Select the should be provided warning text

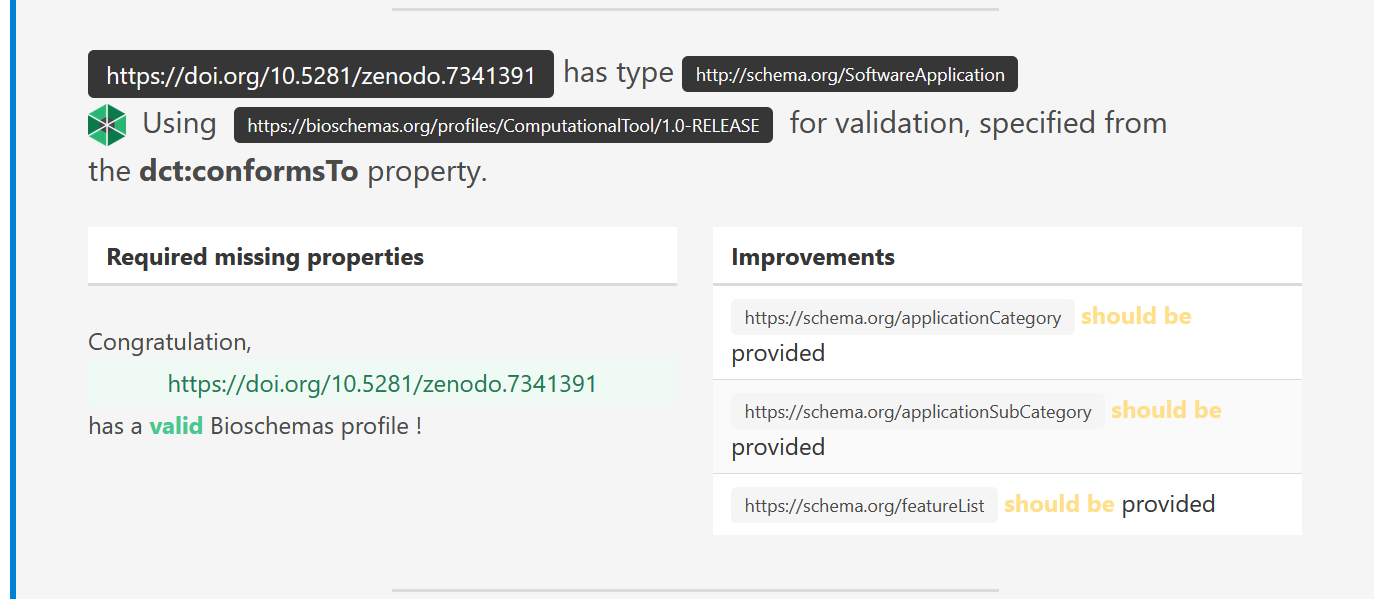pyautogui.click(x=1135, y=315)
